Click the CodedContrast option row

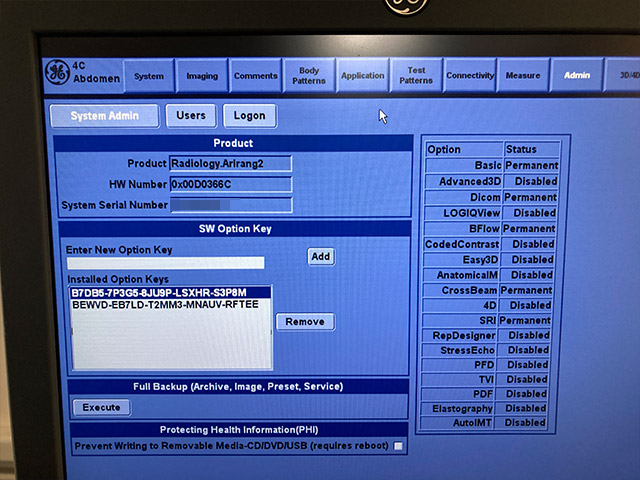(x=489, y=244)
